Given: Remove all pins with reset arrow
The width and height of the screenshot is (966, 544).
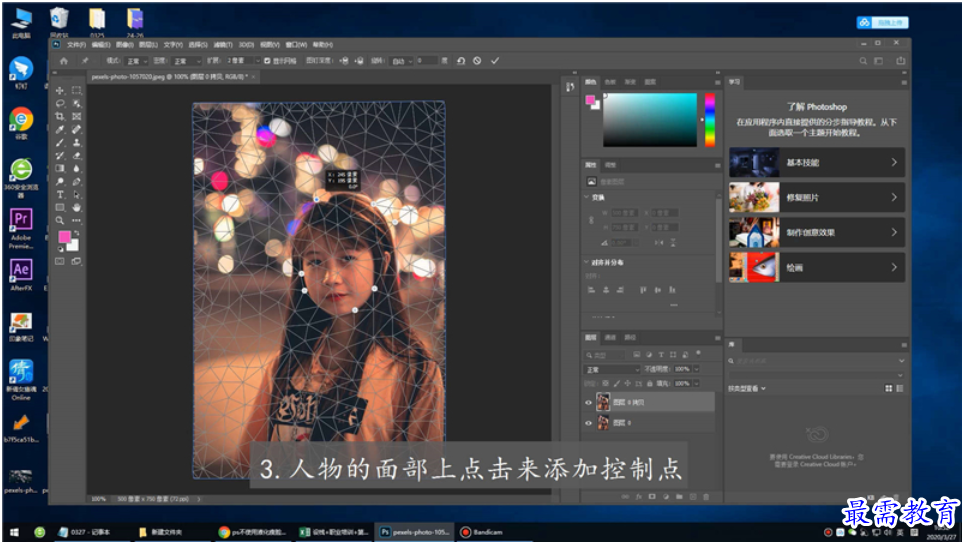Looking at the screenshot, I should click(461, 61).
